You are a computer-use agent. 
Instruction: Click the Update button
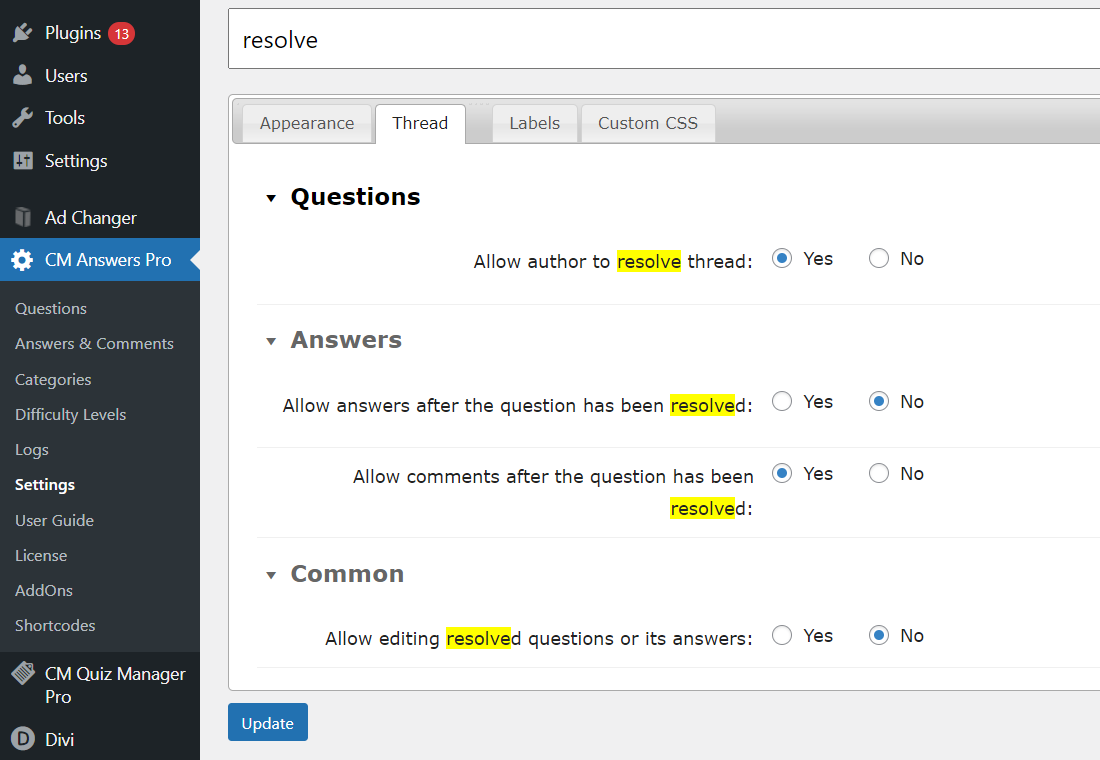pos(267,722)
